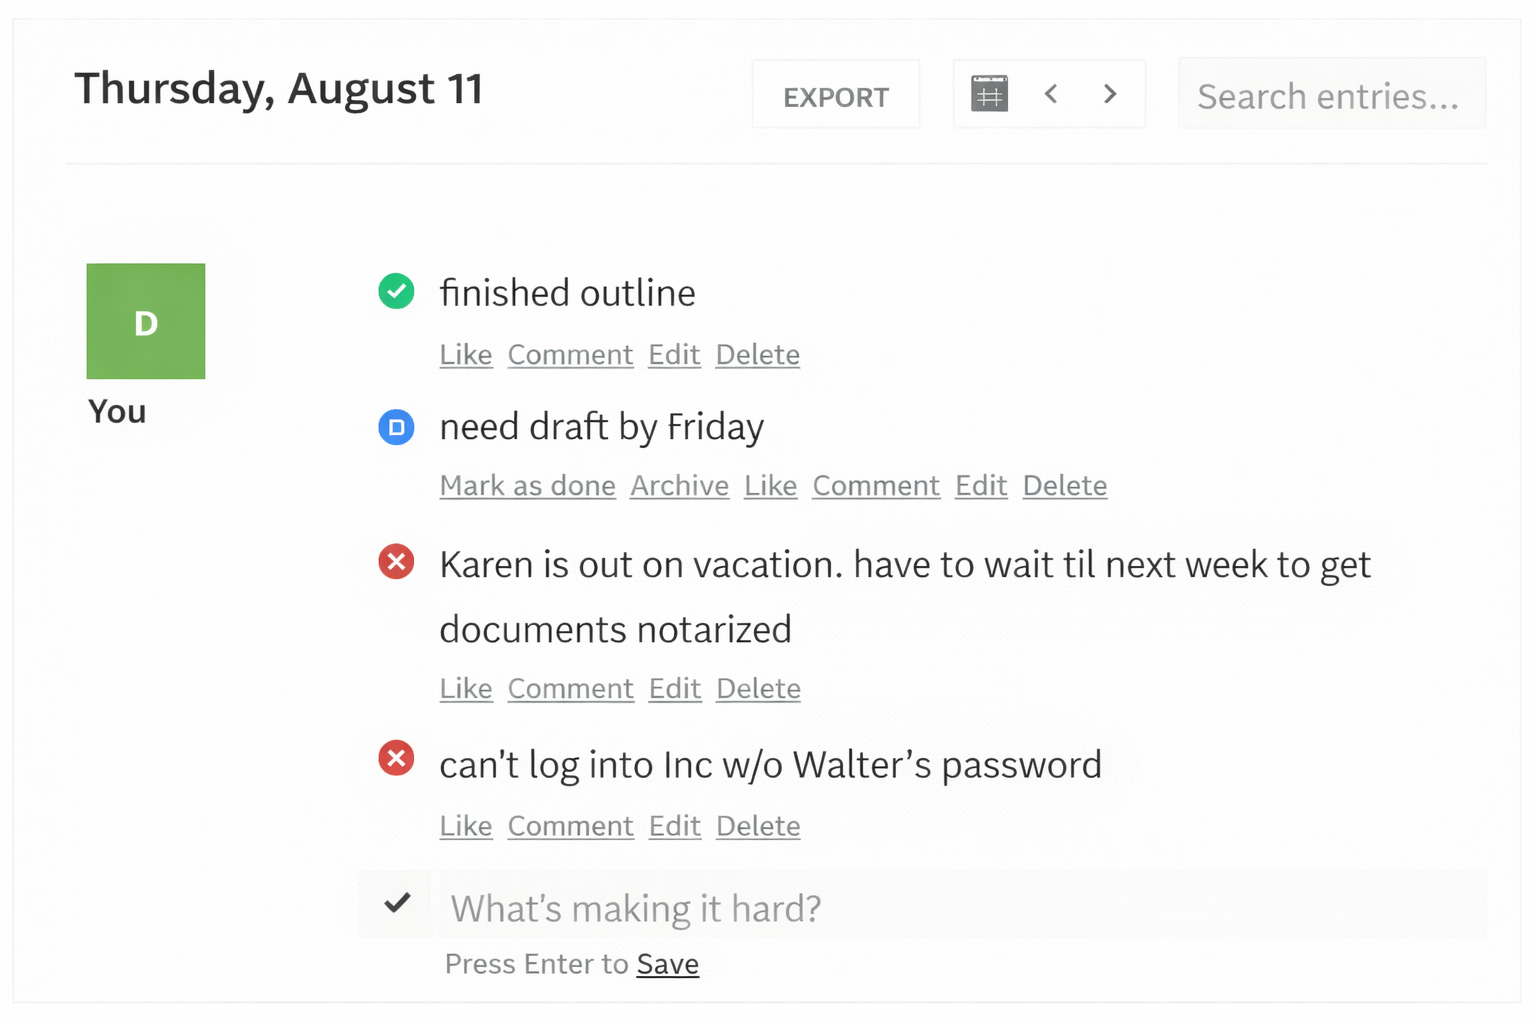
Task: Type in the What's making it hard field
Action: (x=960, y=908)
